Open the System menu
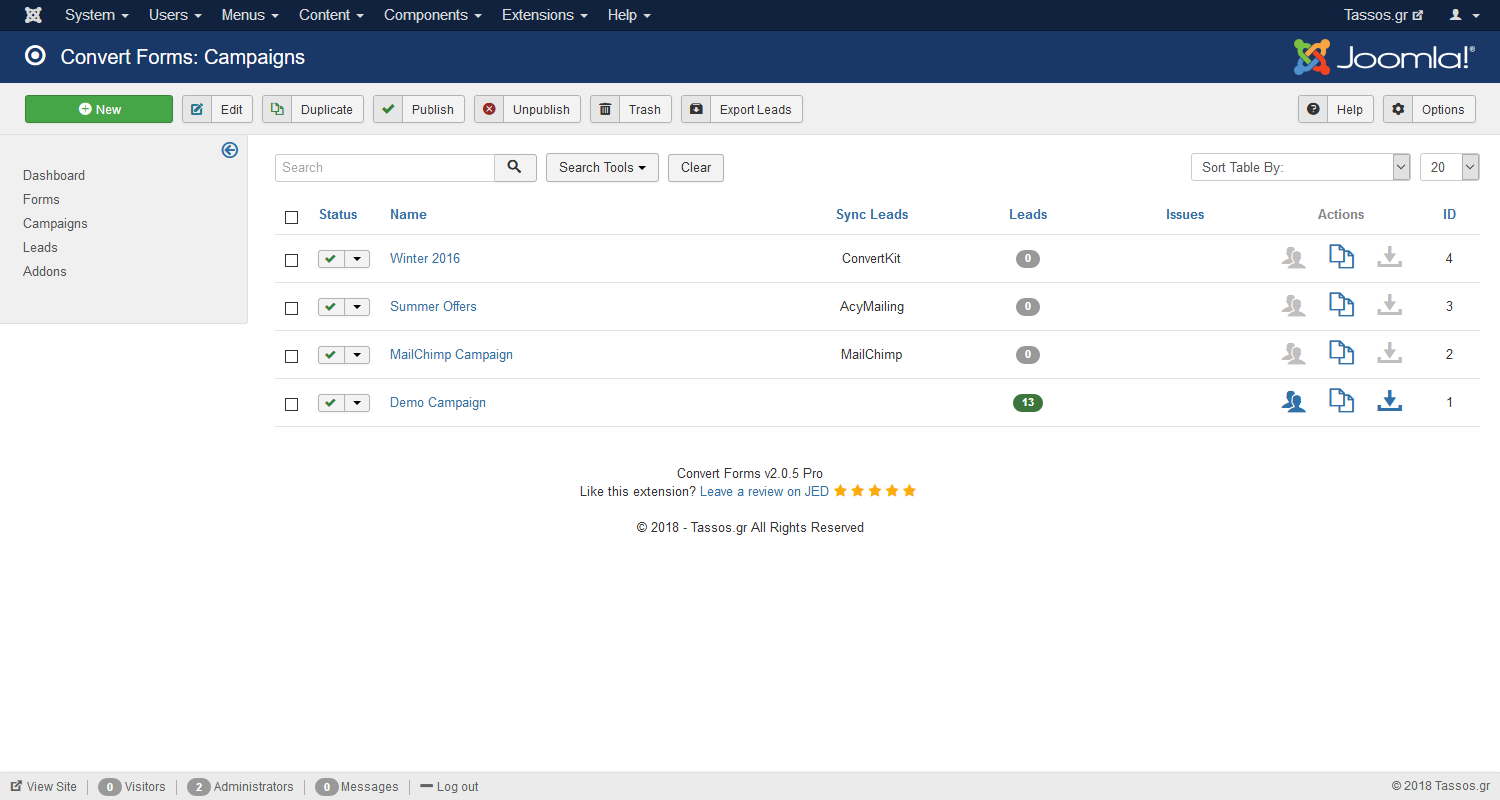Image resolution: width=1500 pixels, height=800 pixels. [97, 15]
